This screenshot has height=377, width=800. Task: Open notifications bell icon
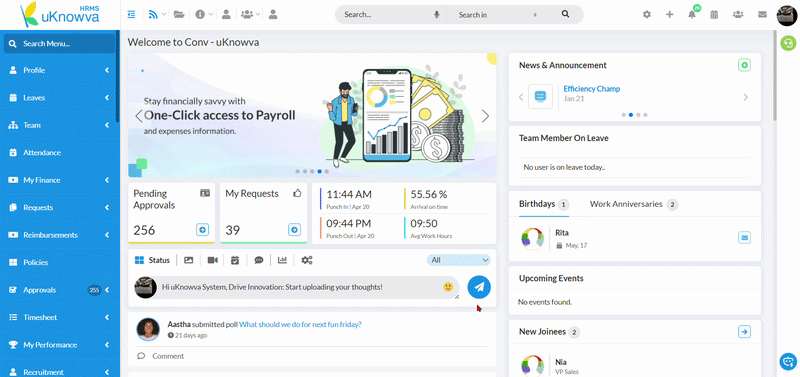coord(692,14)
